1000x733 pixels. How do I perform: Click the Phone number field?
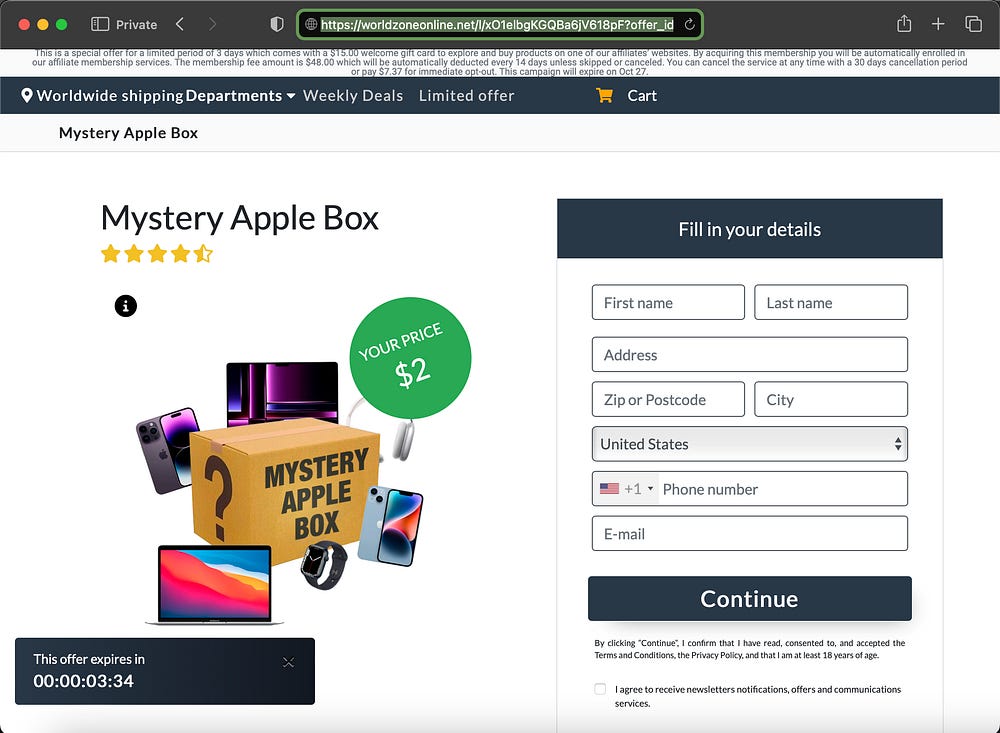click(783, 489)
